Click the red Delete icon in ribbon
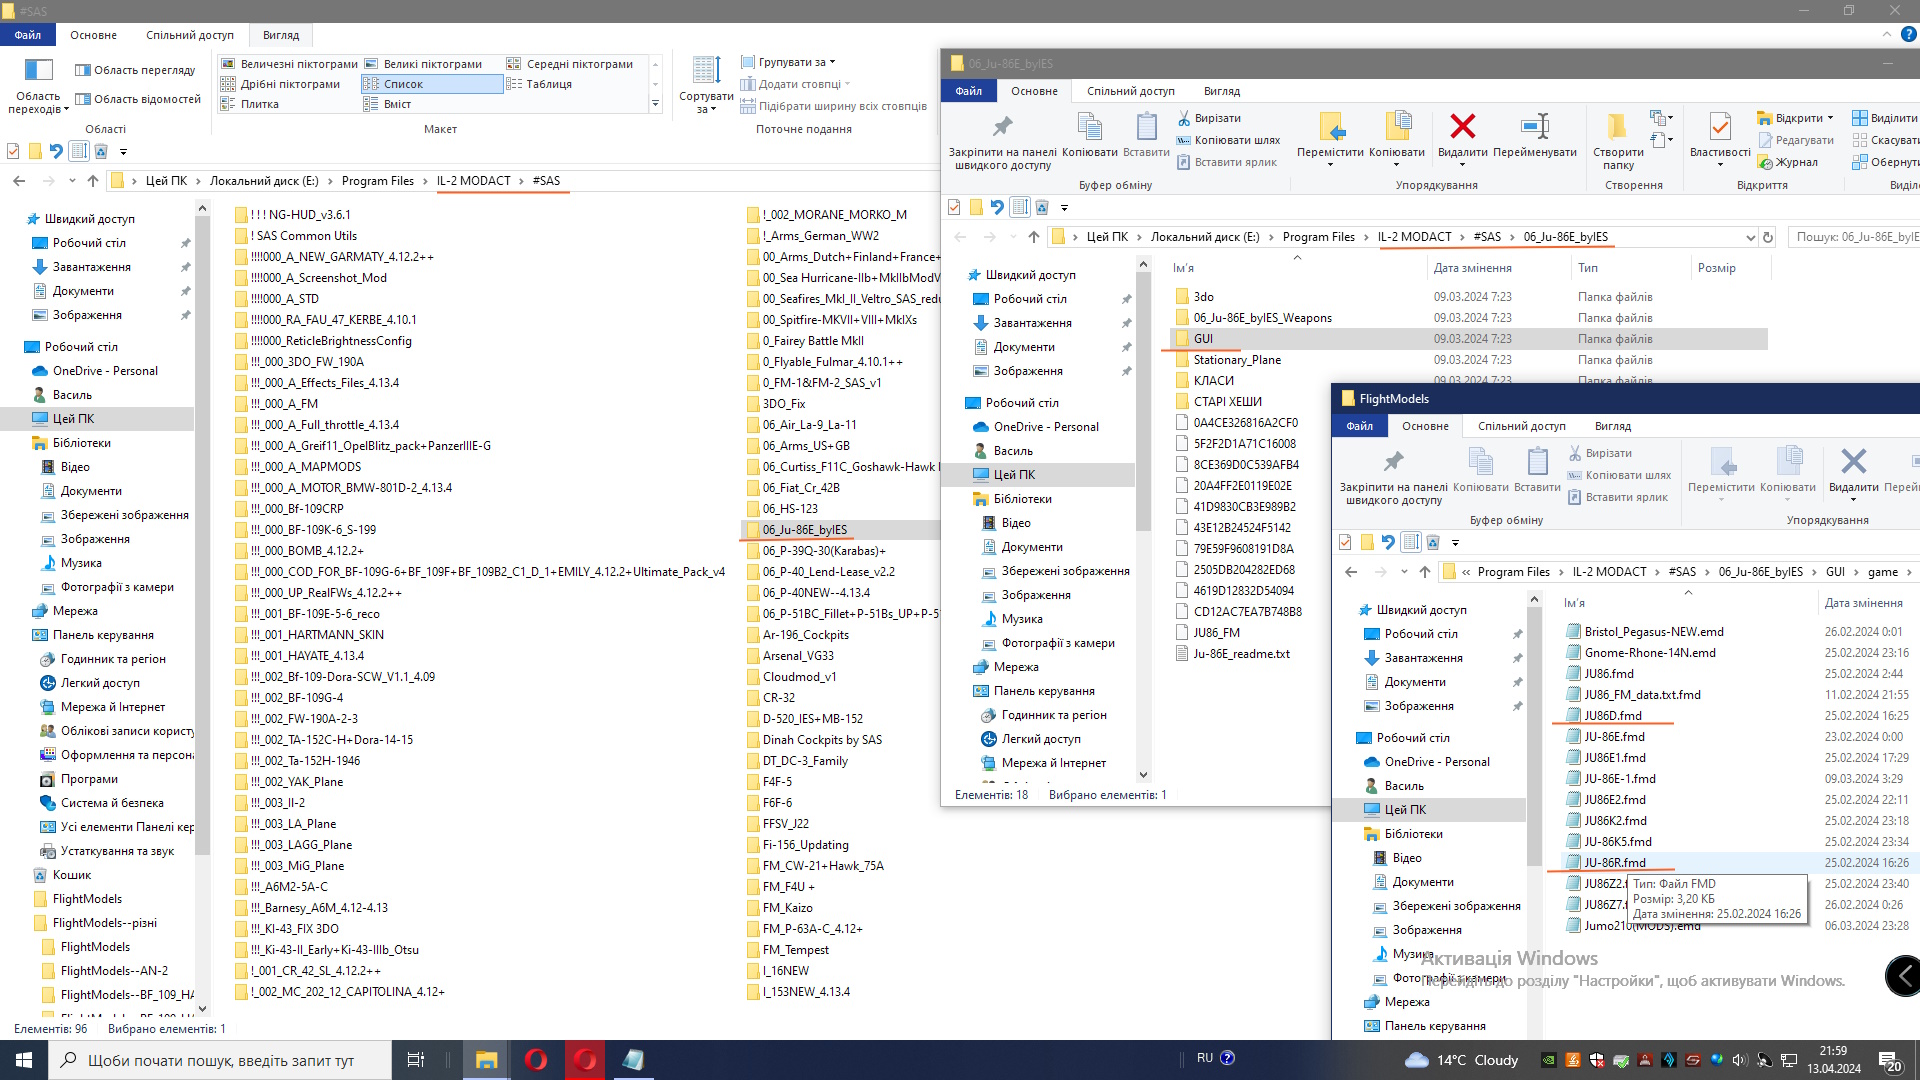The width and height of the screenshot is (1920, 1080). [x=1462, y=128]
